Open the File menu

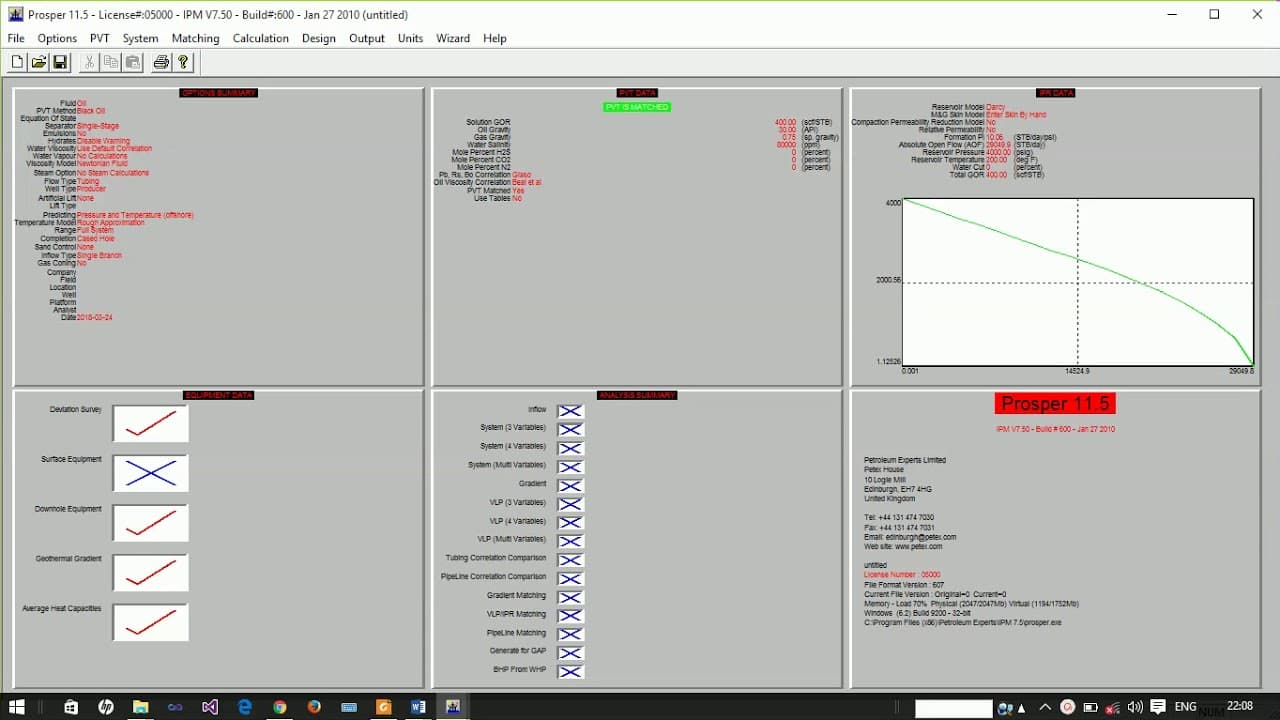(16, 38)
